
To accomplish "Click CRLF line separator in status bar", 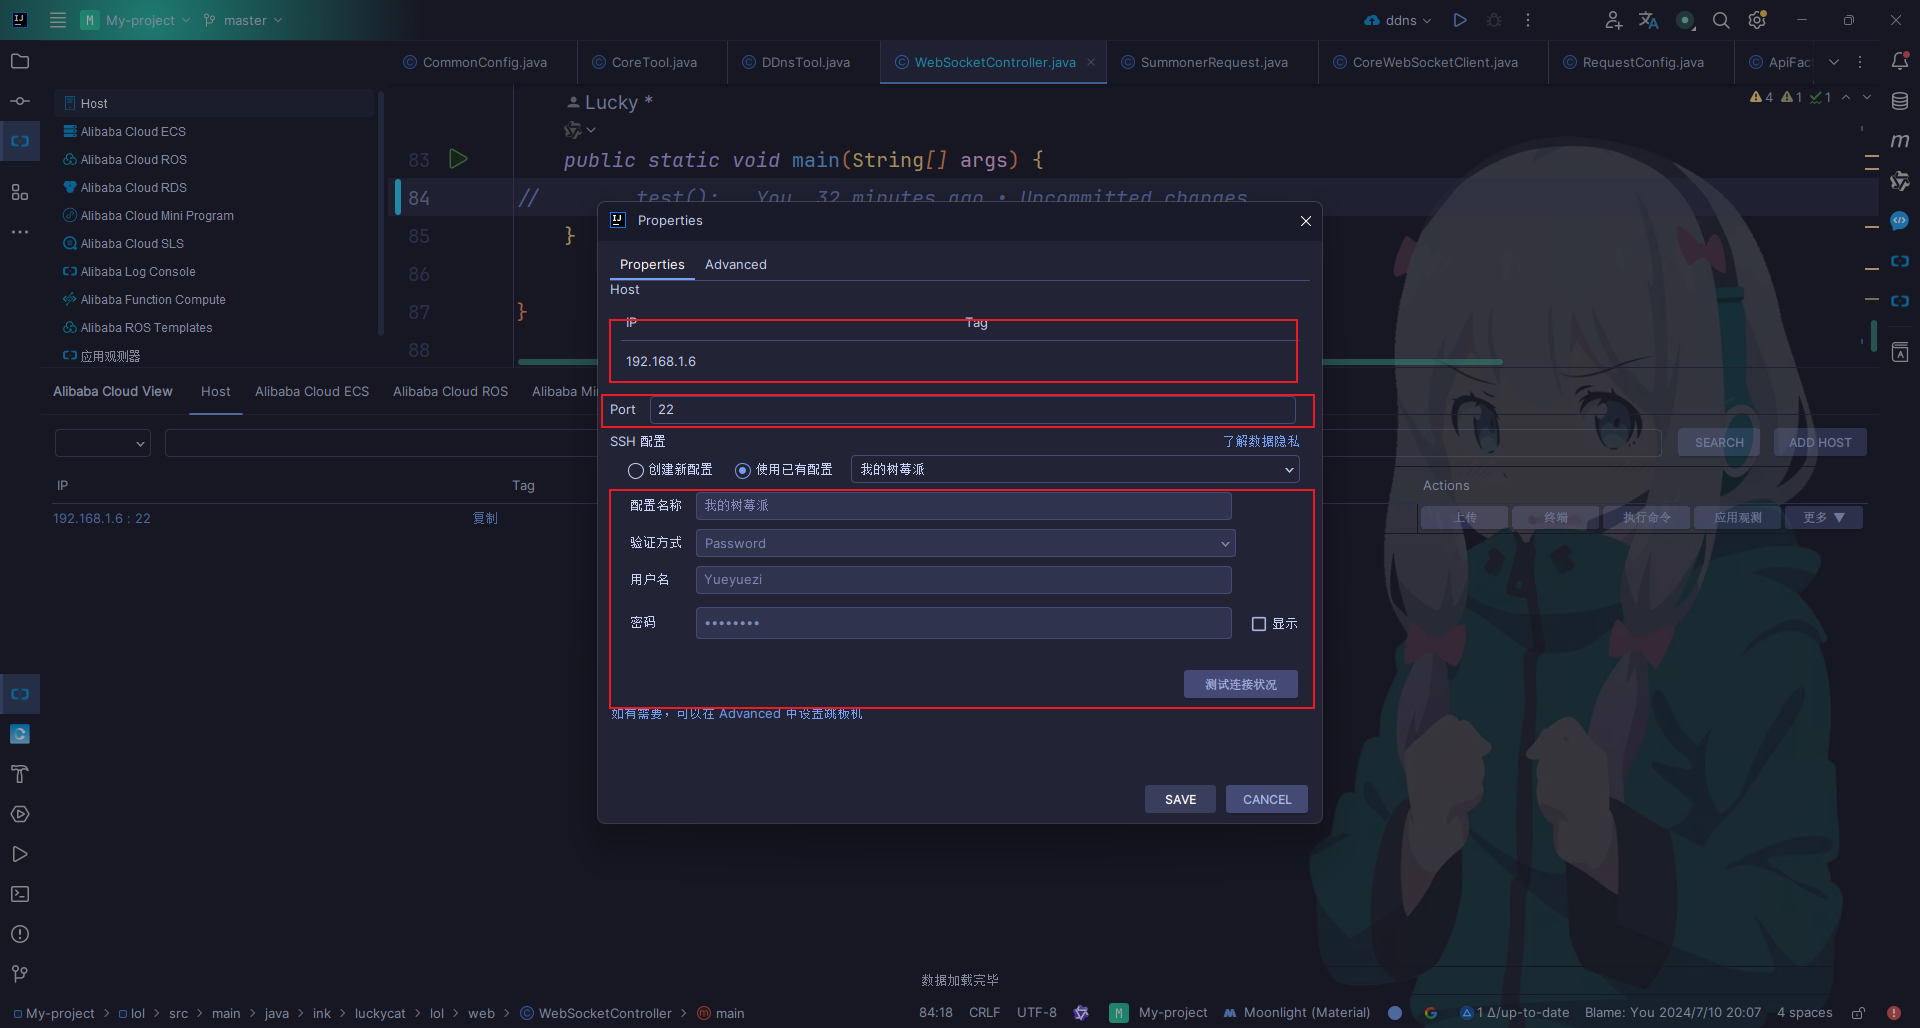I will pyautogui.click(x=984, y=1013).
